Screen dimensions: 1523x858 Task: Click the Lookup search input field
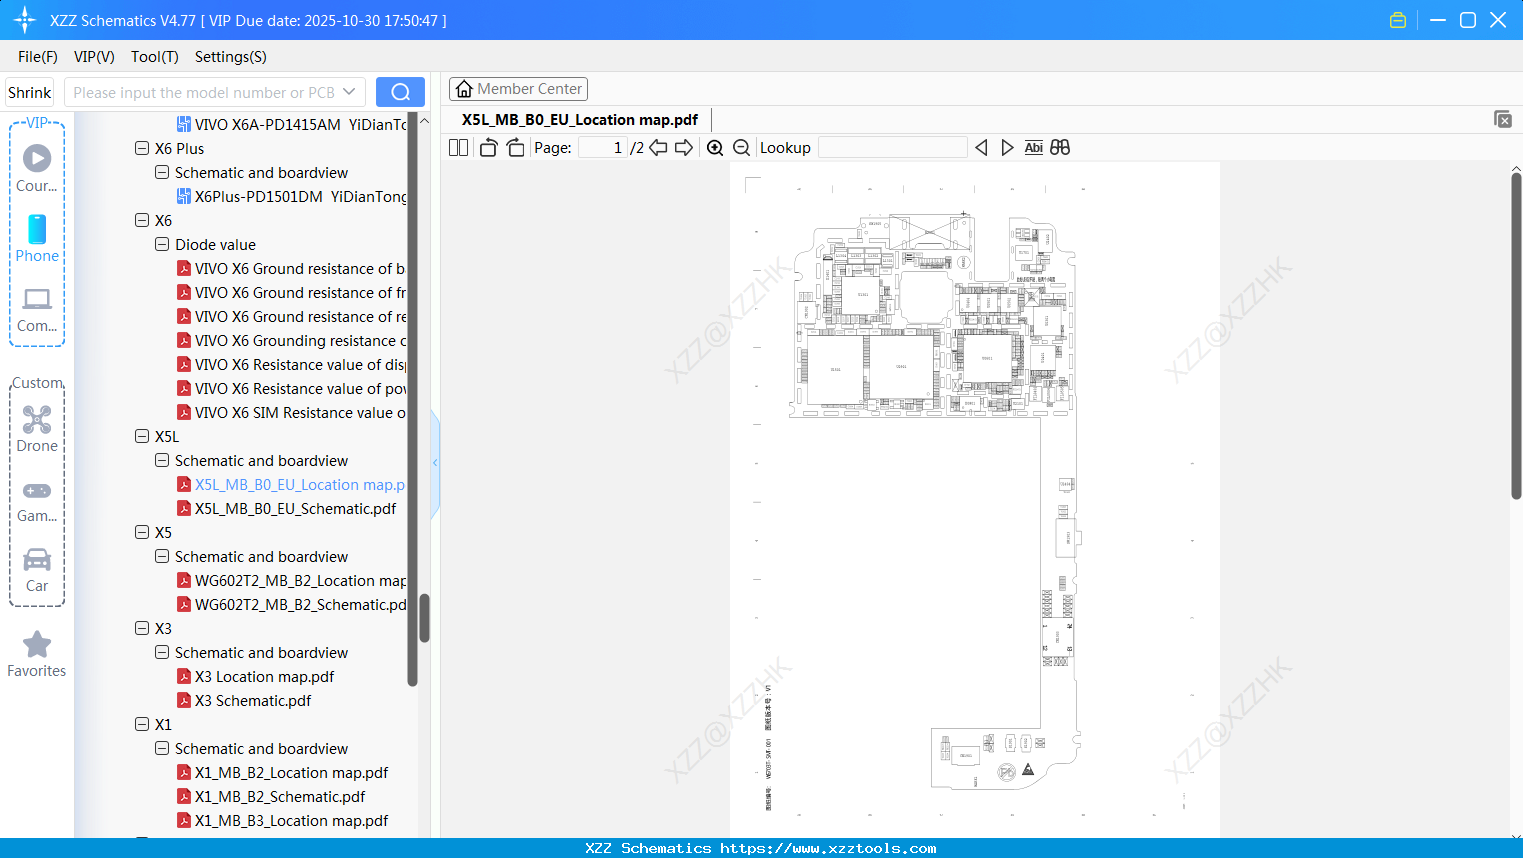tap(891, 147)
